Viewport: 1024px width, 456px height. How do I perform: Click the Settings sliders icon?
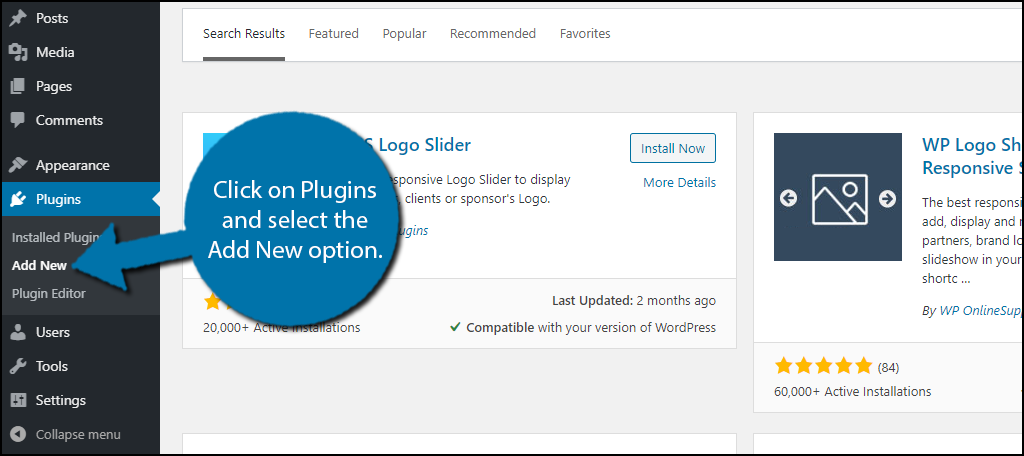pos(18,400)
